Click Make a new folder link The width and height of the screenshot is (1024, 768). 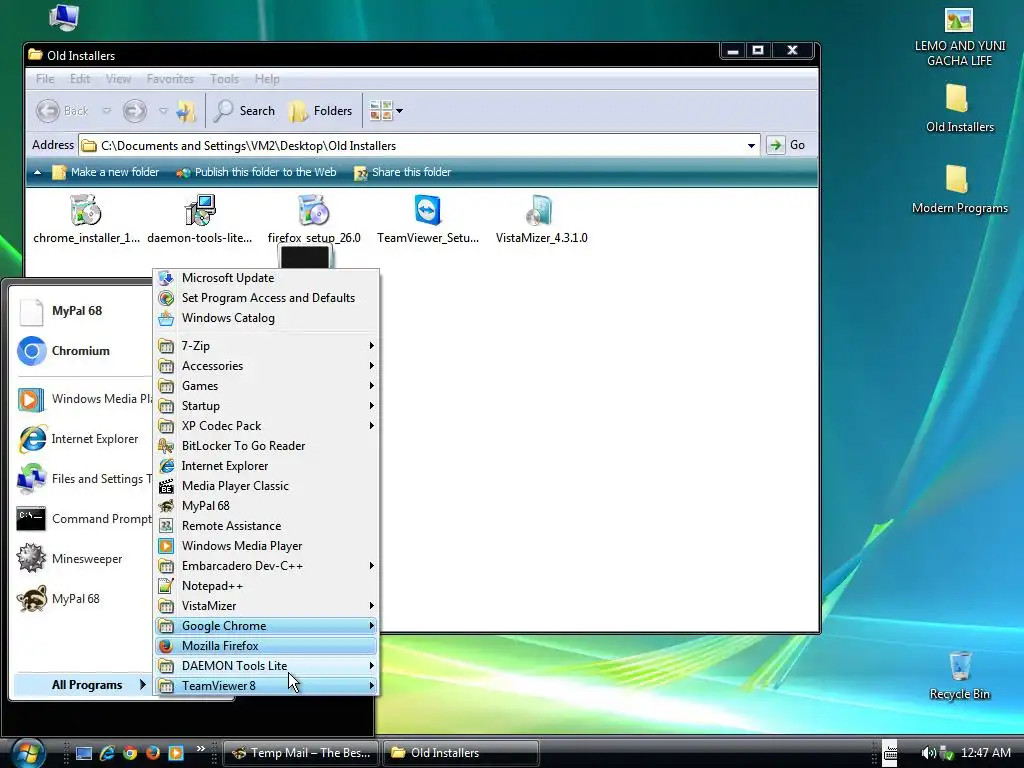[x=106, y=172]
